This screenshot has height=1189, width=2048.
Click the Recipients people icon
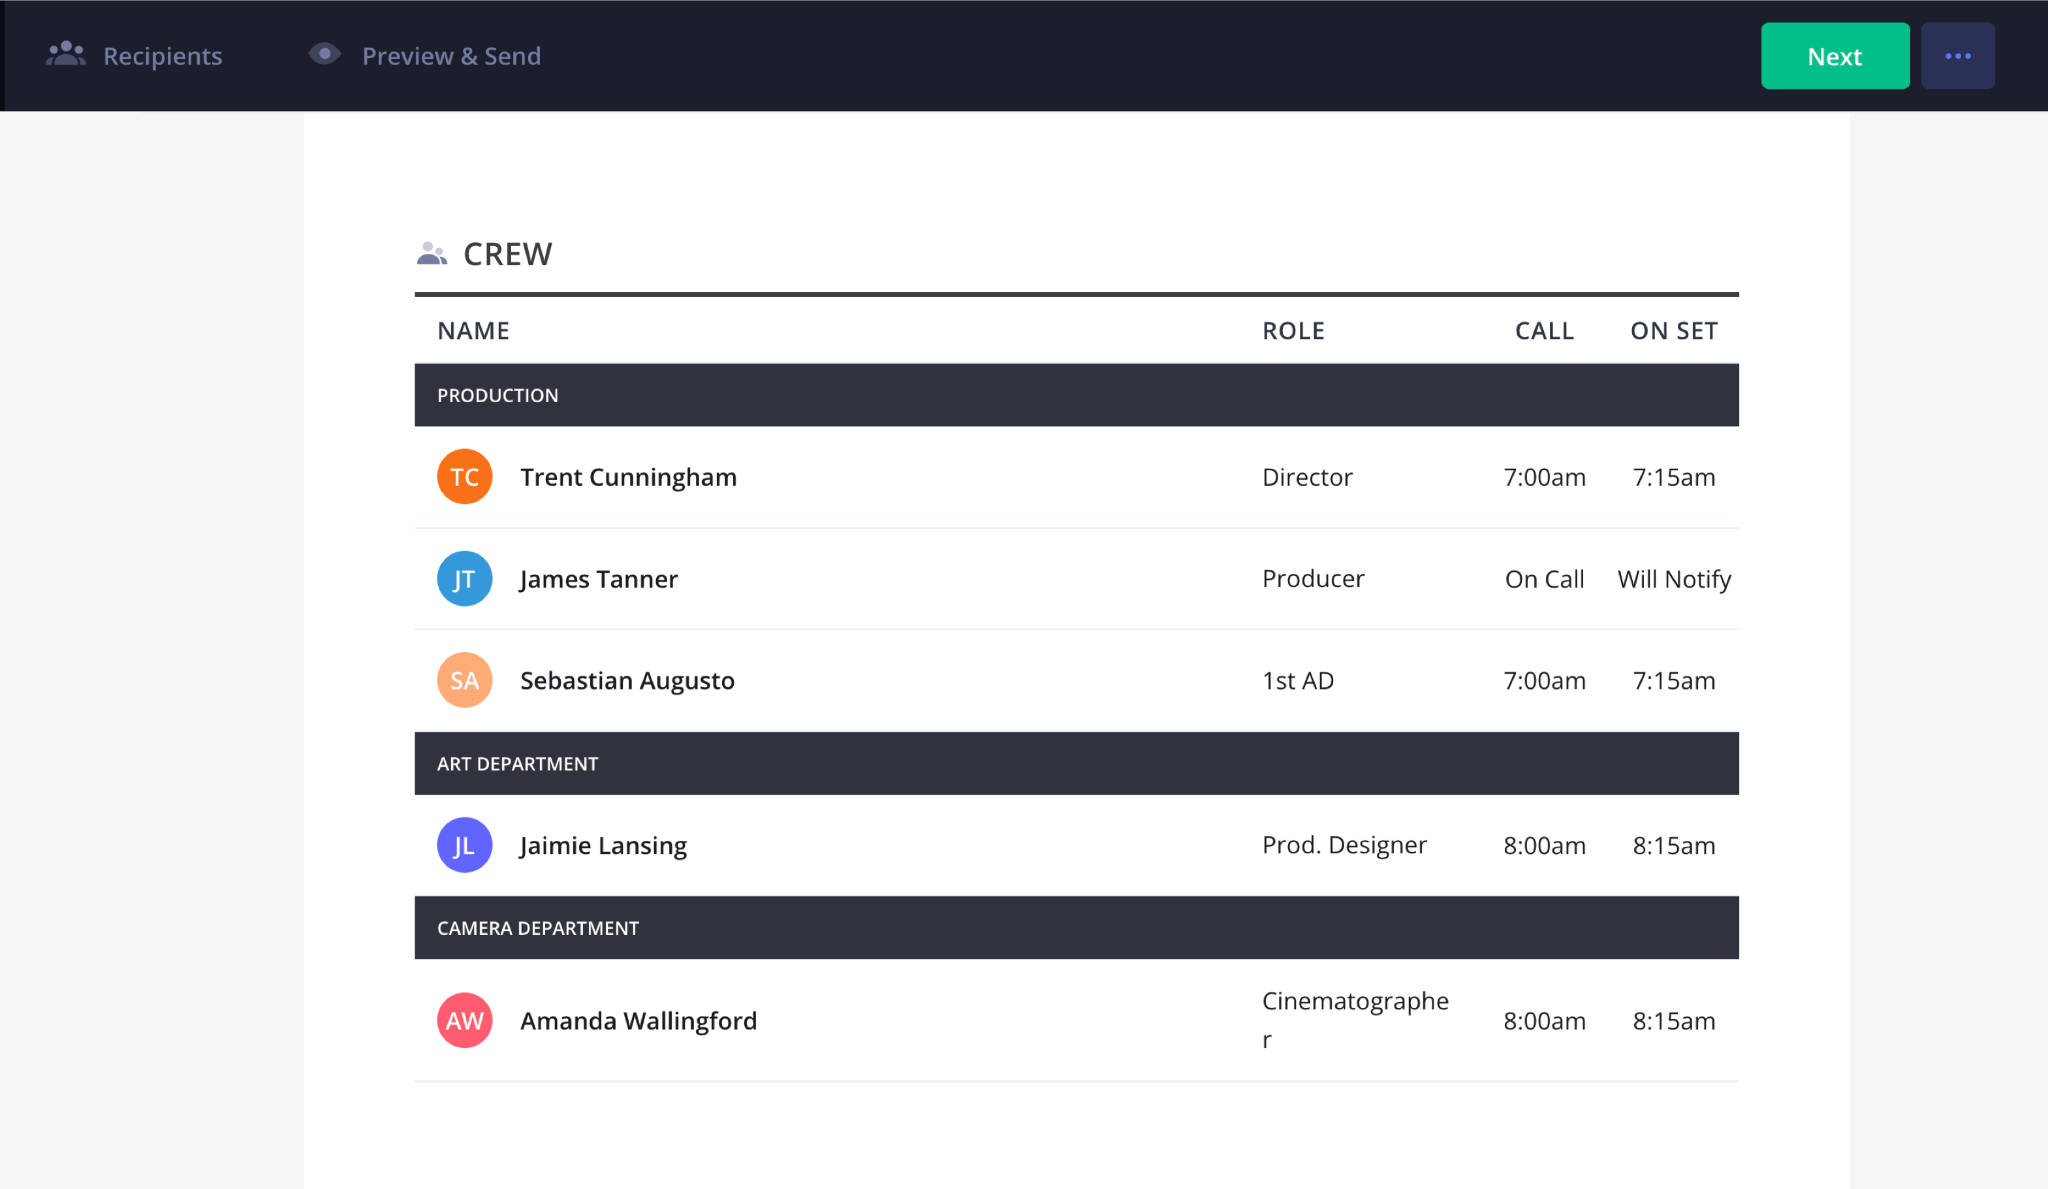(x=66, y=54)
